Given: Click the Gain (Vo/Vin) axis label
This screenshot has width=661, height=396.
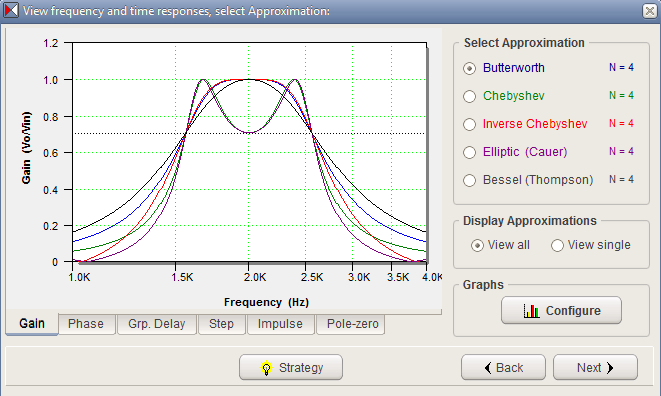Looking at the screenshot, I should pyautogui.click(x=26, y=148).
